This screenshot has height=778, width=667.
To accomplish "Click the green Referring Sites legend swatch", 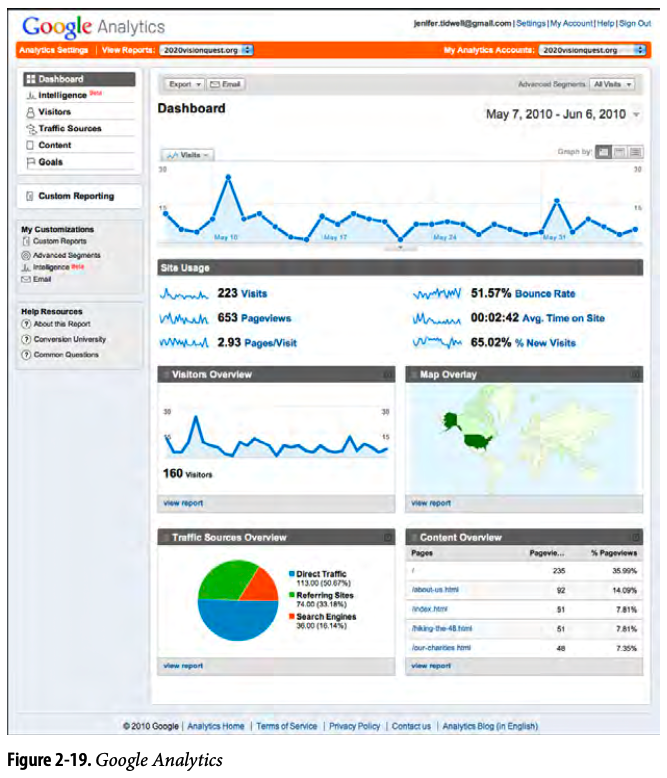I will (292, 595).
